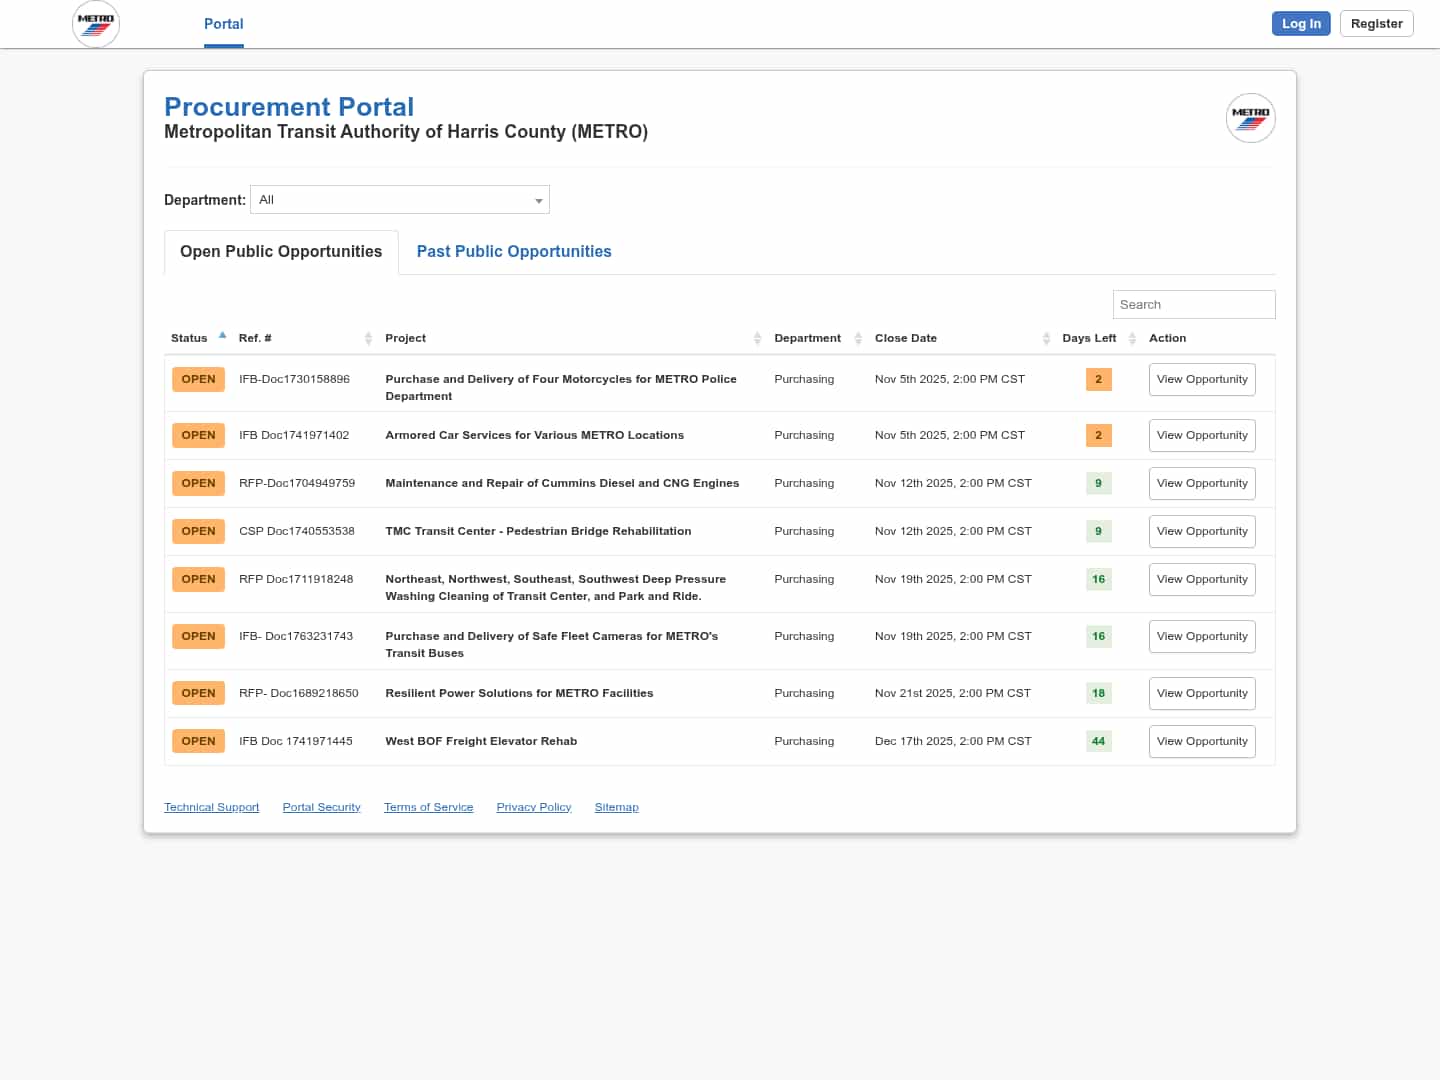Open the Portal navigation item
The height and width of the screenshot is (1080, 1440).
point(223,24)
